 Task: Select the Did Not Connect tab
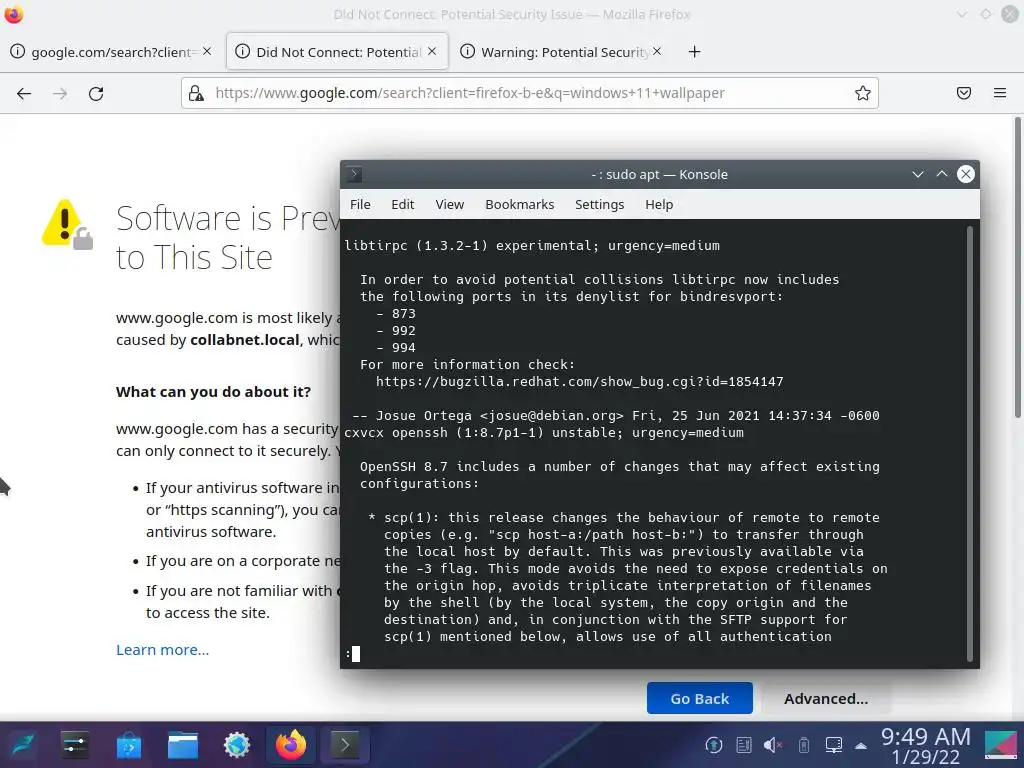point(337,52)
